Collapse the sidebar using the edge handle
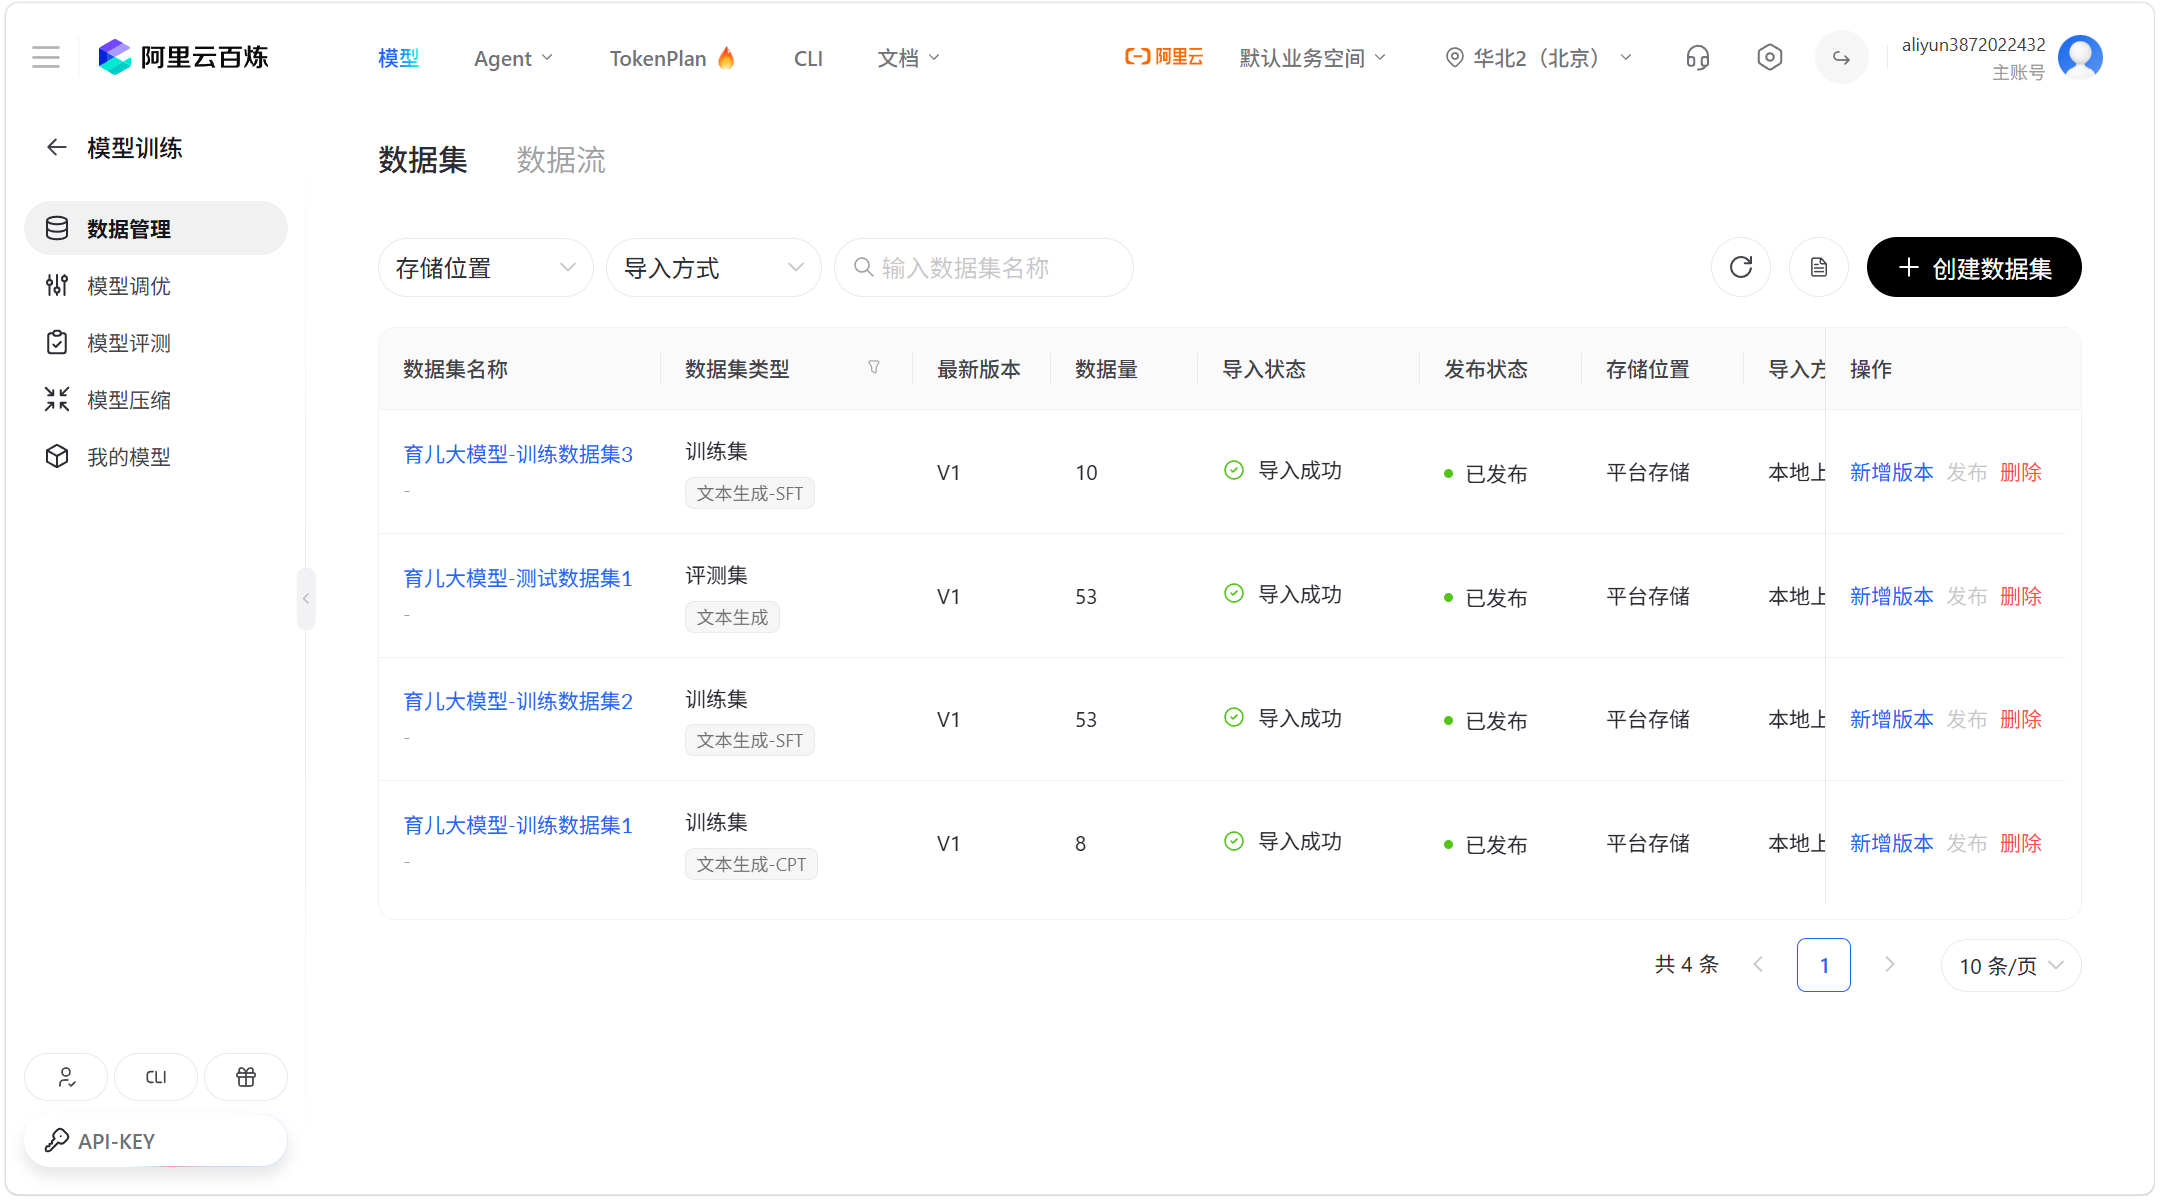The width and height of the screenshot is (2160, 1200). [306, 599]
